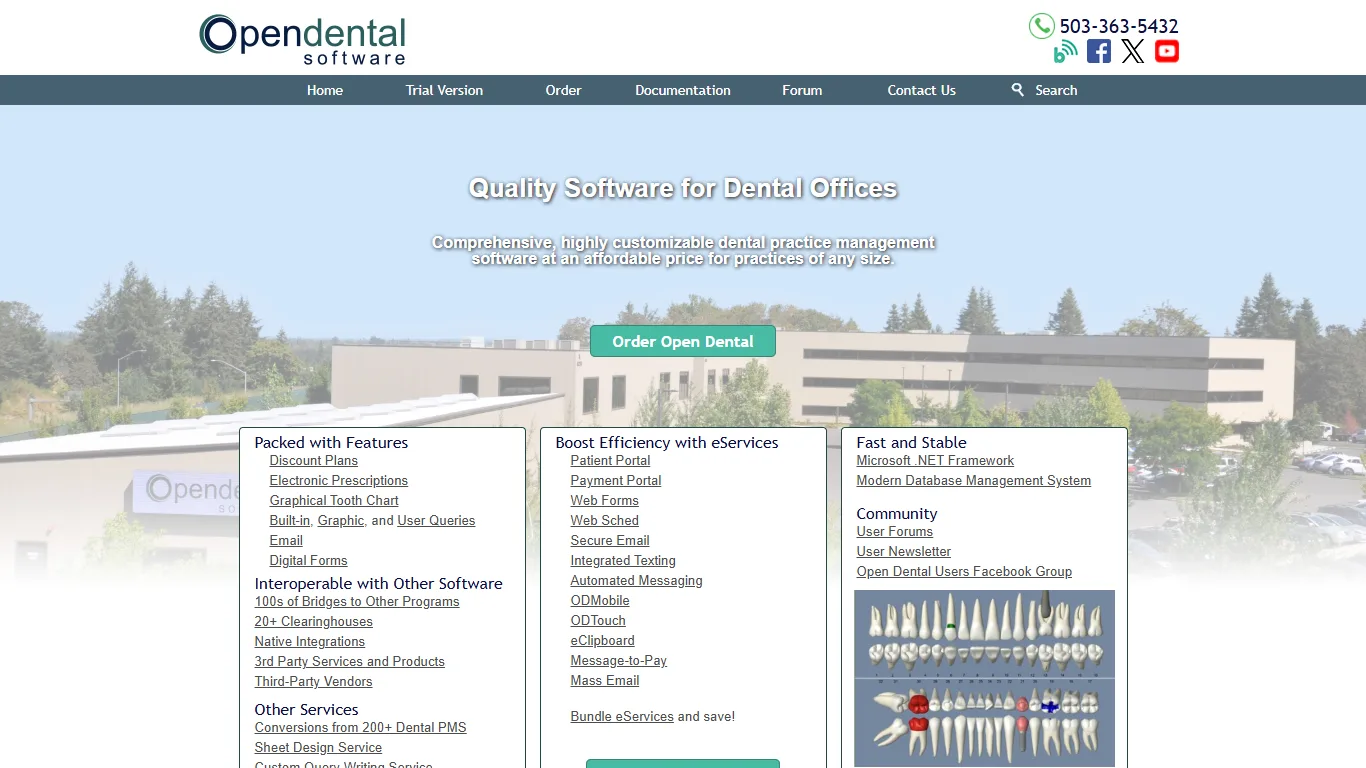Open Digital Forms link

309,561
